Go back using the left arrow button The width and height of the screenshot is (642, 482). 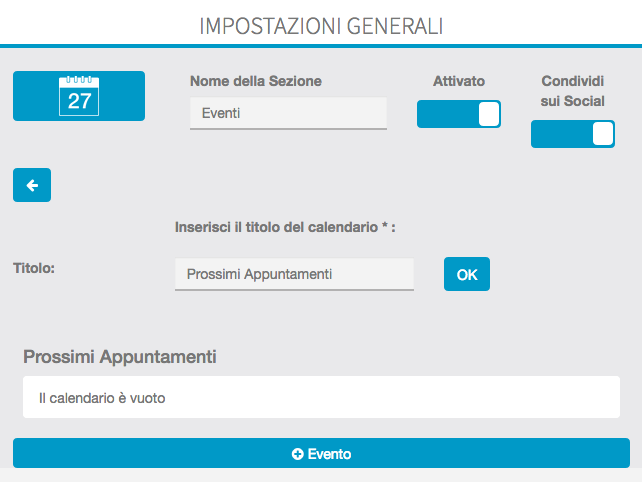coord(32,185)
